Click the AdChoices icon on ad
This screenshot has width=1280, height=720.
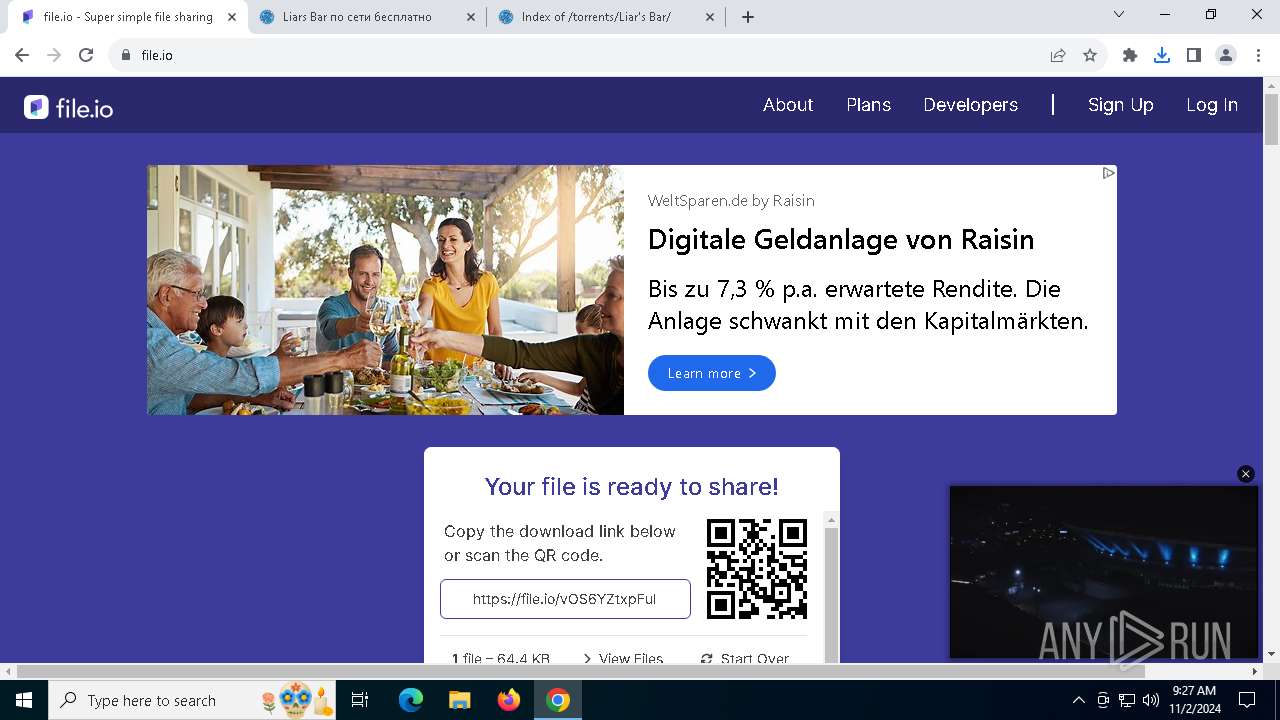pyautogui.click(x=1108, y=173)
